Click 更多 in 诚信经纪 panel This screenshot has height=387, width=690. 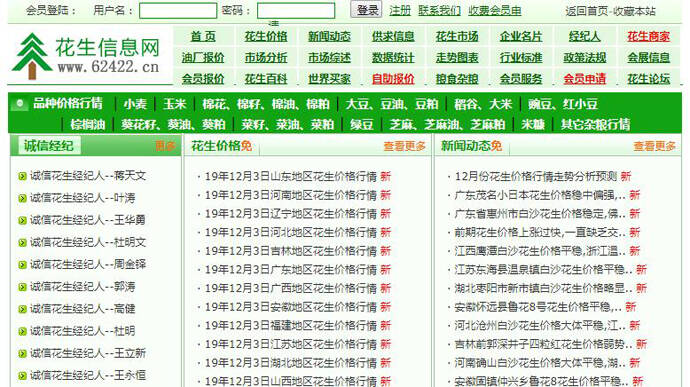click(x=165, y=146)
